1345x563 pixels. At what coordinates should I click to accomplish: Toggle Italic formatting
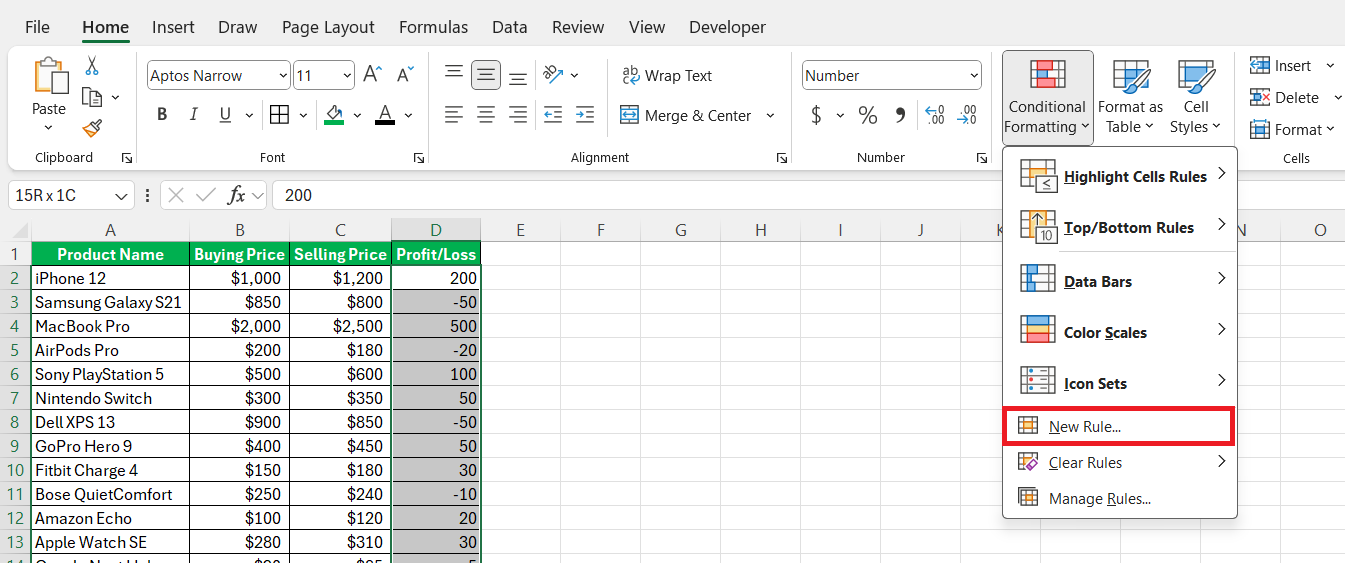[x=192, y=115]
